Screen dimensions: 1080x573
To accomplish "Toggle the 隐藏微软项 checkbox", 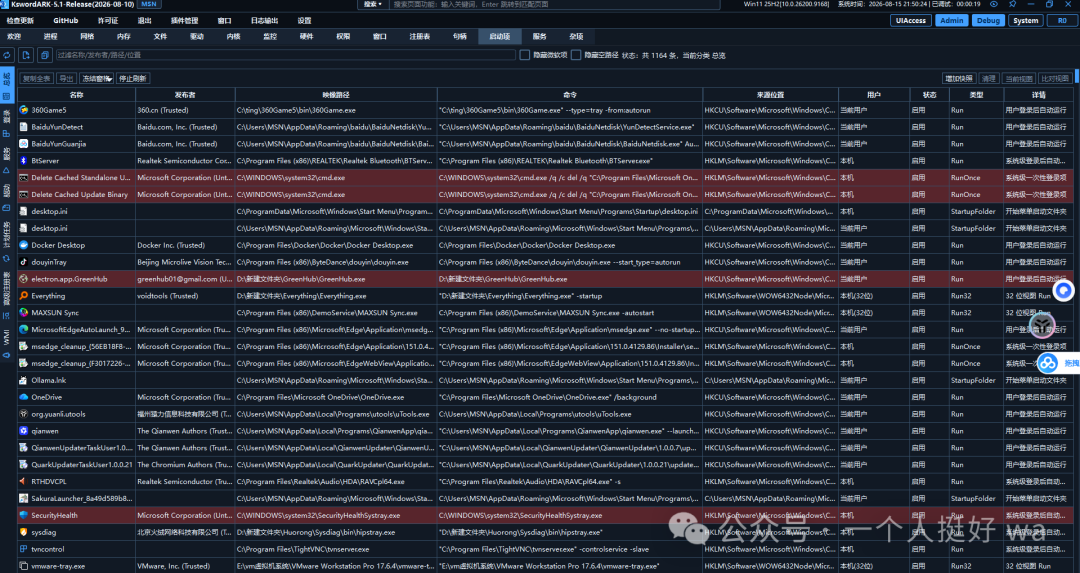I will click(525, 55).
